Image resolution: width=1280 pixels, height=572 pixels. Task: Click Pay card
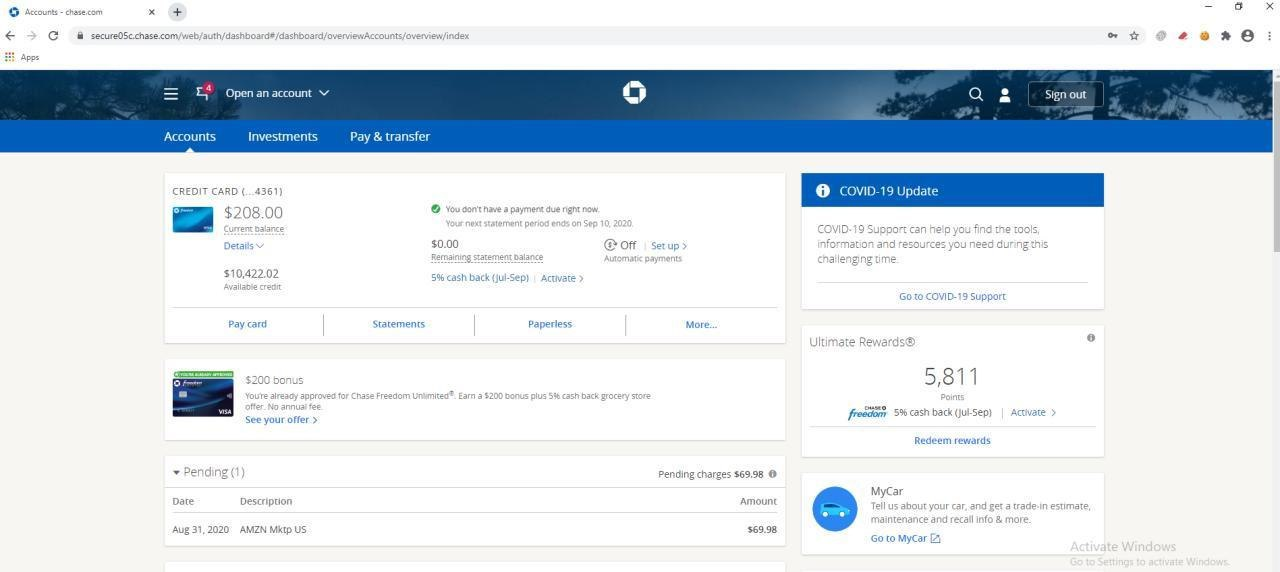247,324
